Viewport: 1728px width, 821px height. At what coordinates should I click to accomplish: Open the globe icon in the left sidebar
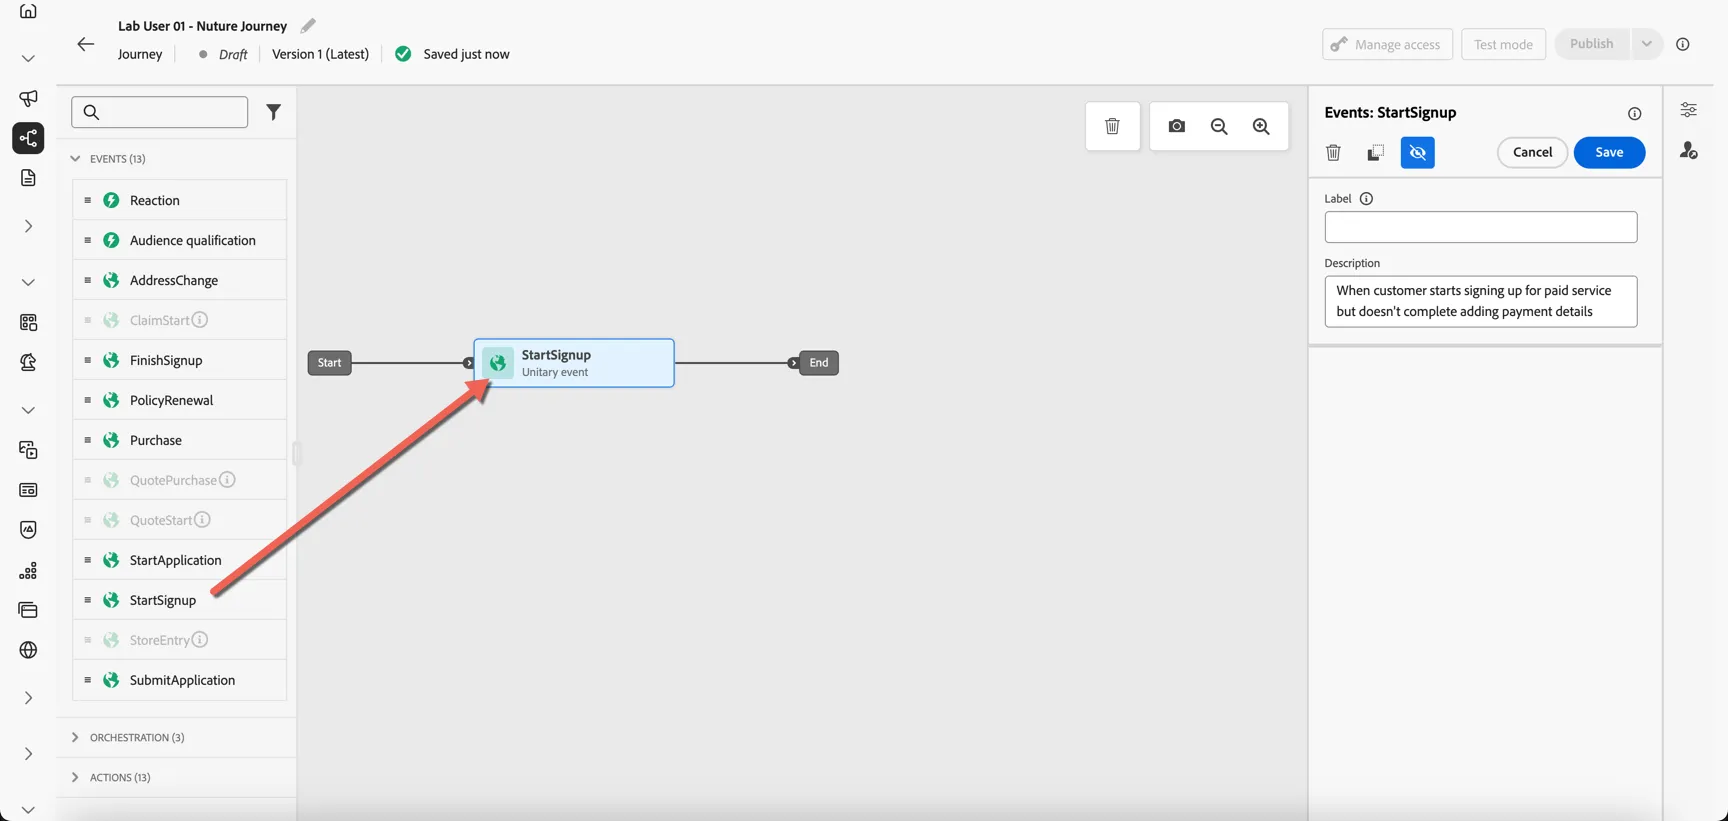28,650
